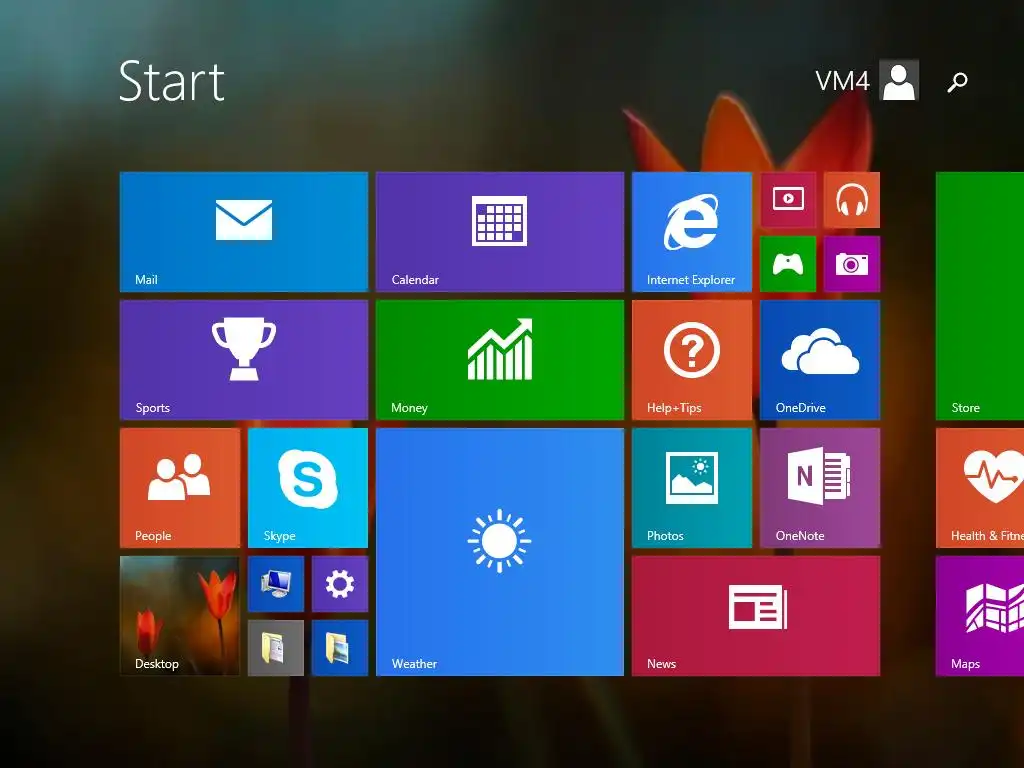The width and height of the screenshot is (1024, 768).
Task: Launch Internet Explorer tile
Action: (x=692, y=232)
